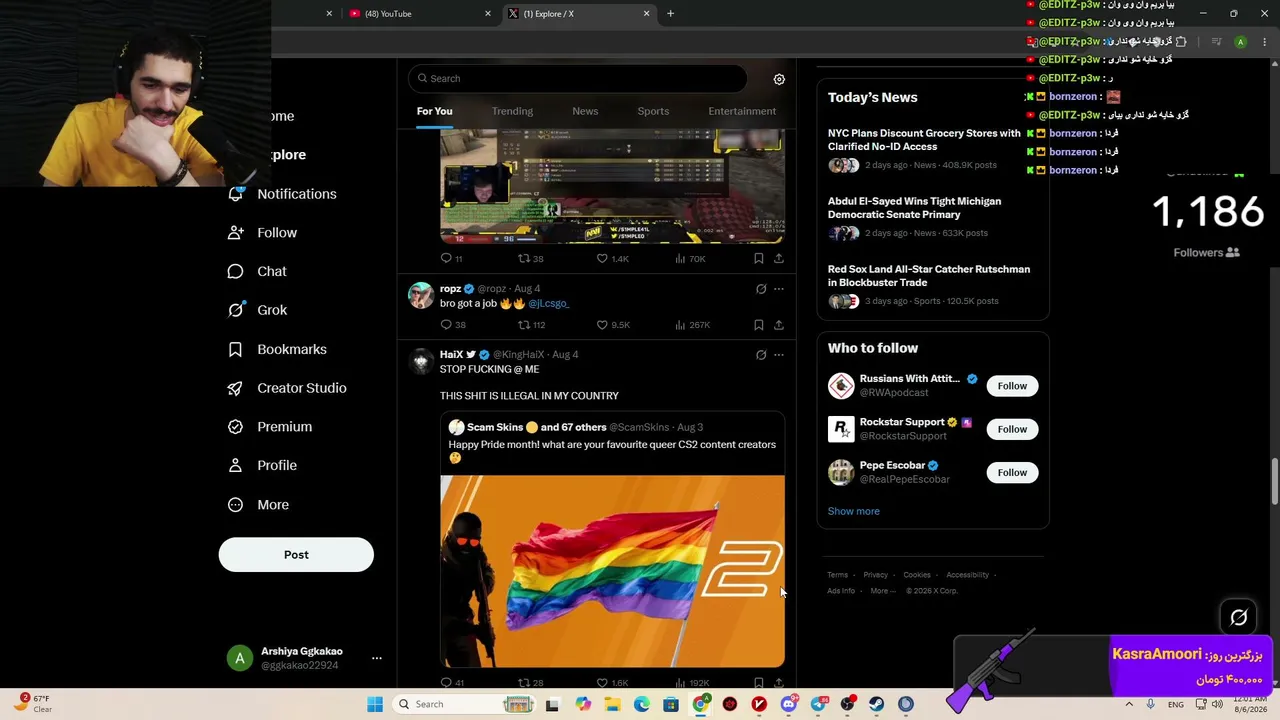Switch to the For You tab
The image size is (1280, 720).
pyautogui.click(x=434, y=111)
